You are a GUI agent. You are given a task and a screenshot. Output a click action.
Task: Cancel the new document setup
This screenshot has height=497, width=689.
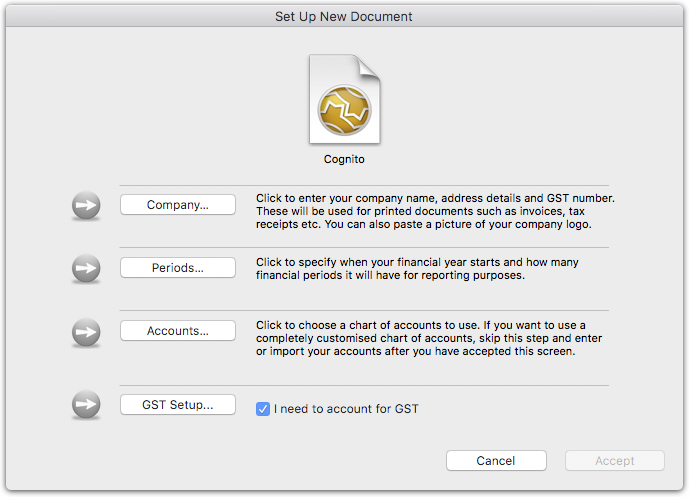pyautogui.click(x=496, y=461)
